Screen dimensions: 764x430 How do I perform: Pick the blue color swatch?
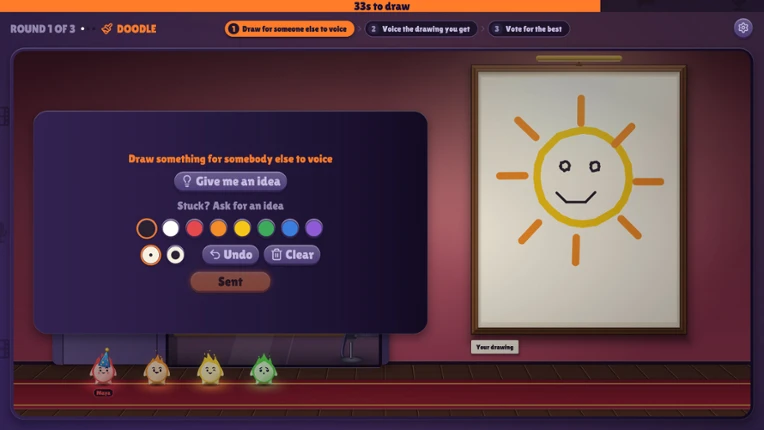290,228
